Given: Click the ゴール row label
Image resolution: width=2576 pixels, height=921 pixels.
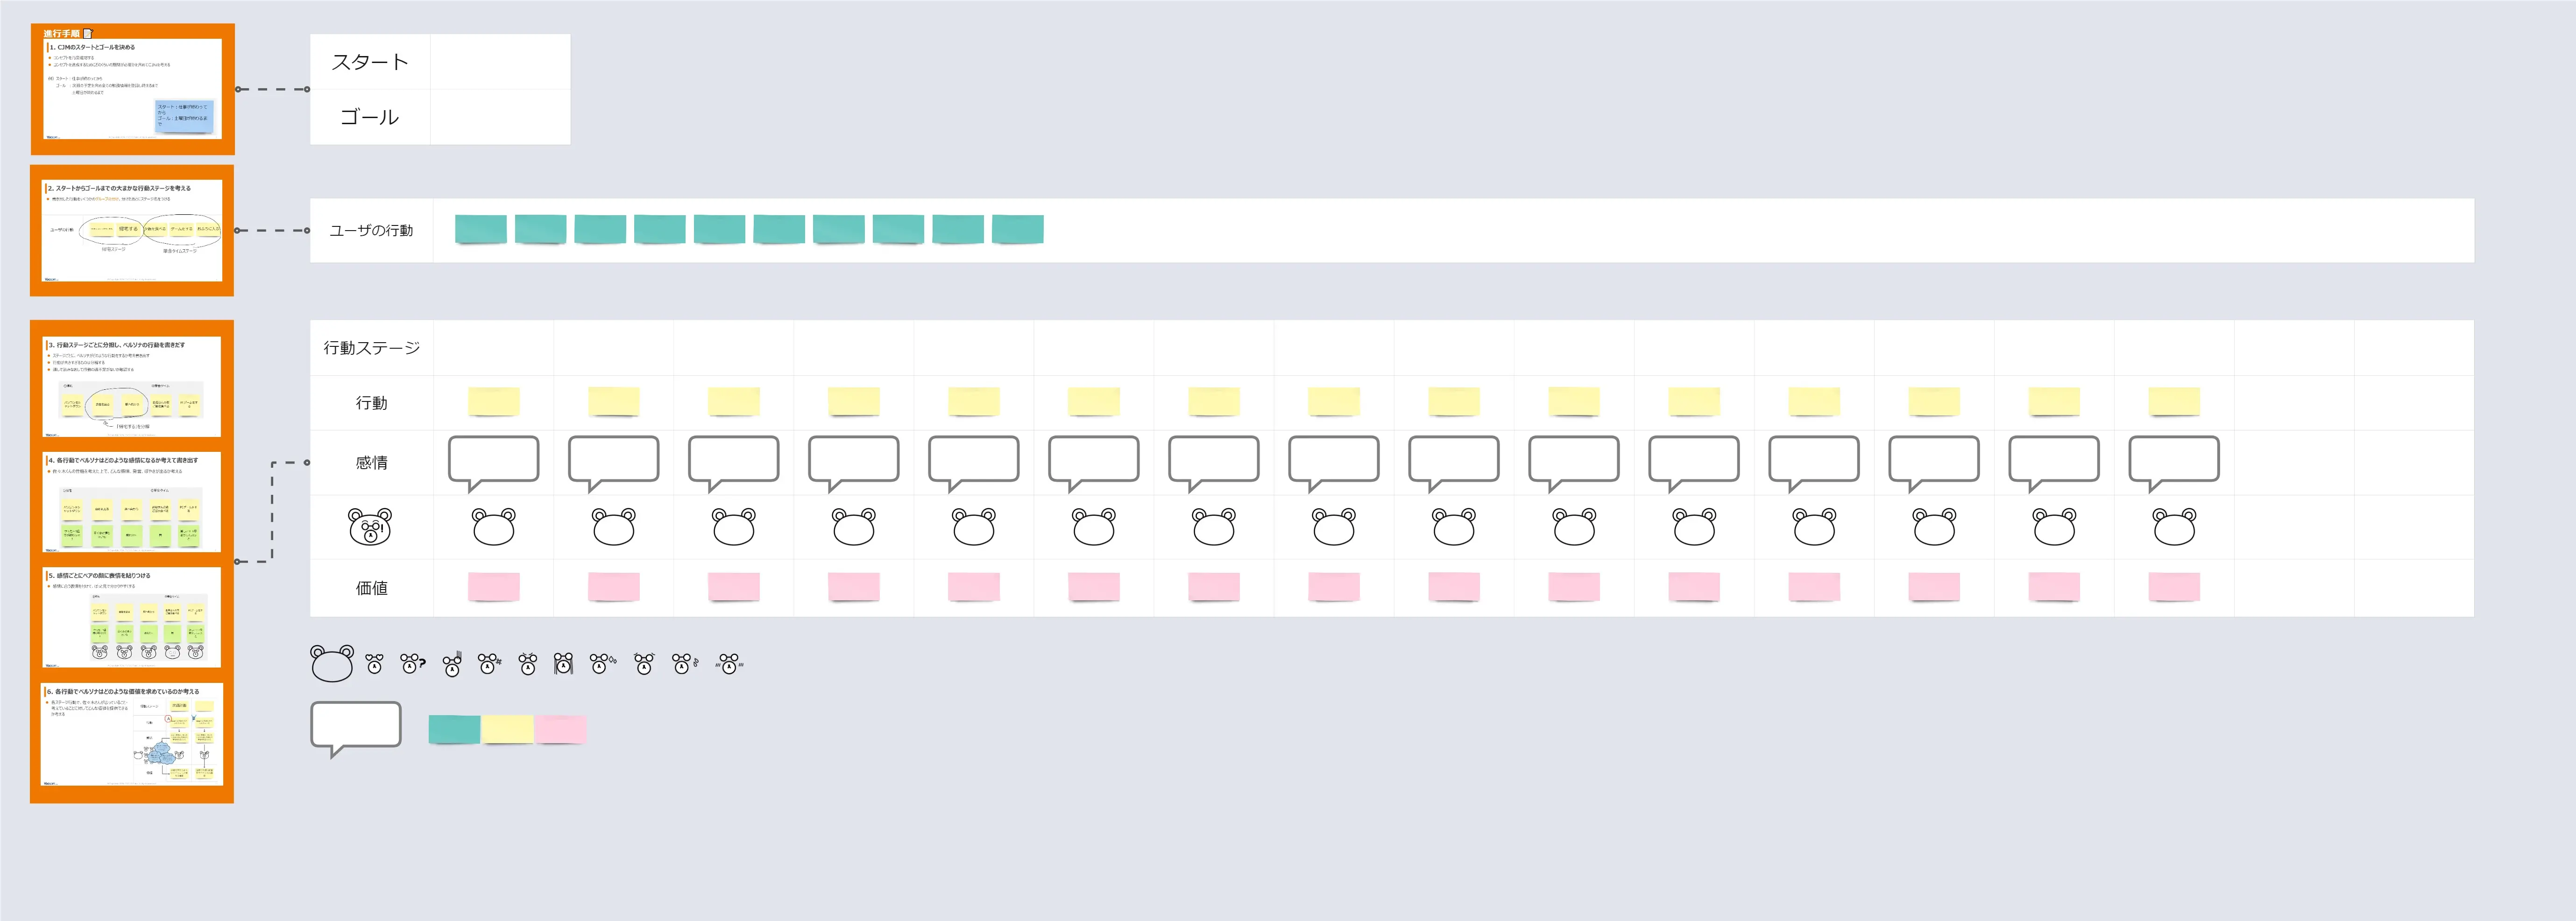Looking at the screenshot, I should pos(370,117).
